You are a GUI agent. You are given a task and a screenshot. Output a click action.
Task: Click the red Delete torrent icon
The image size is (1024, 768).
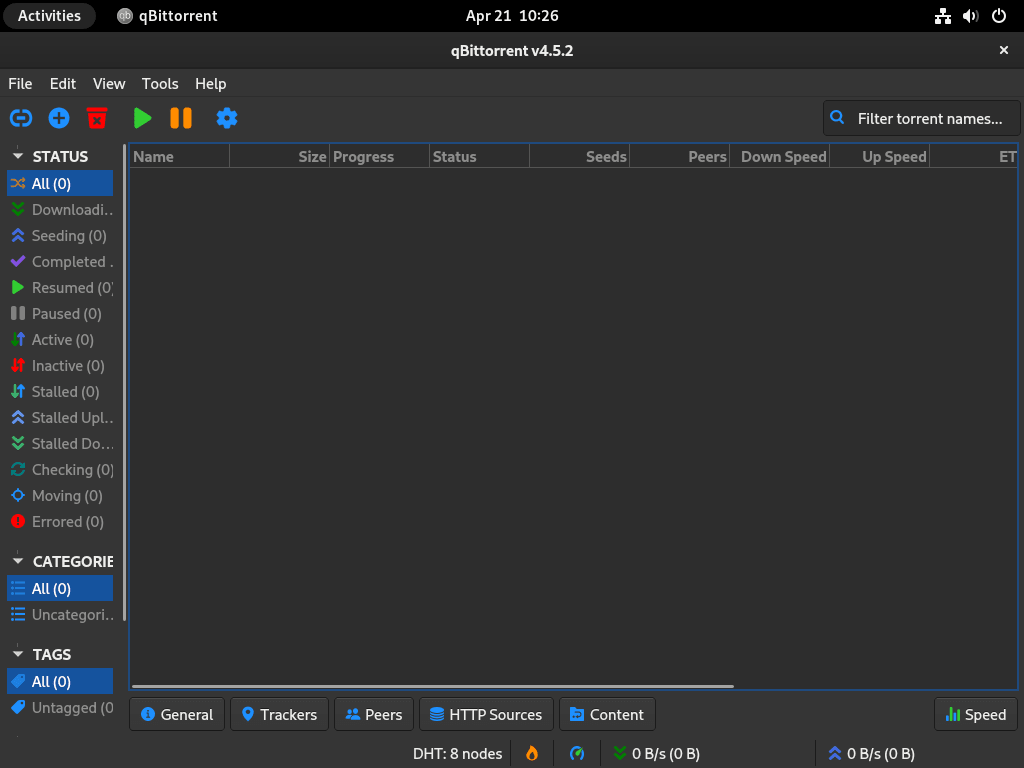[x=96, y=118]
